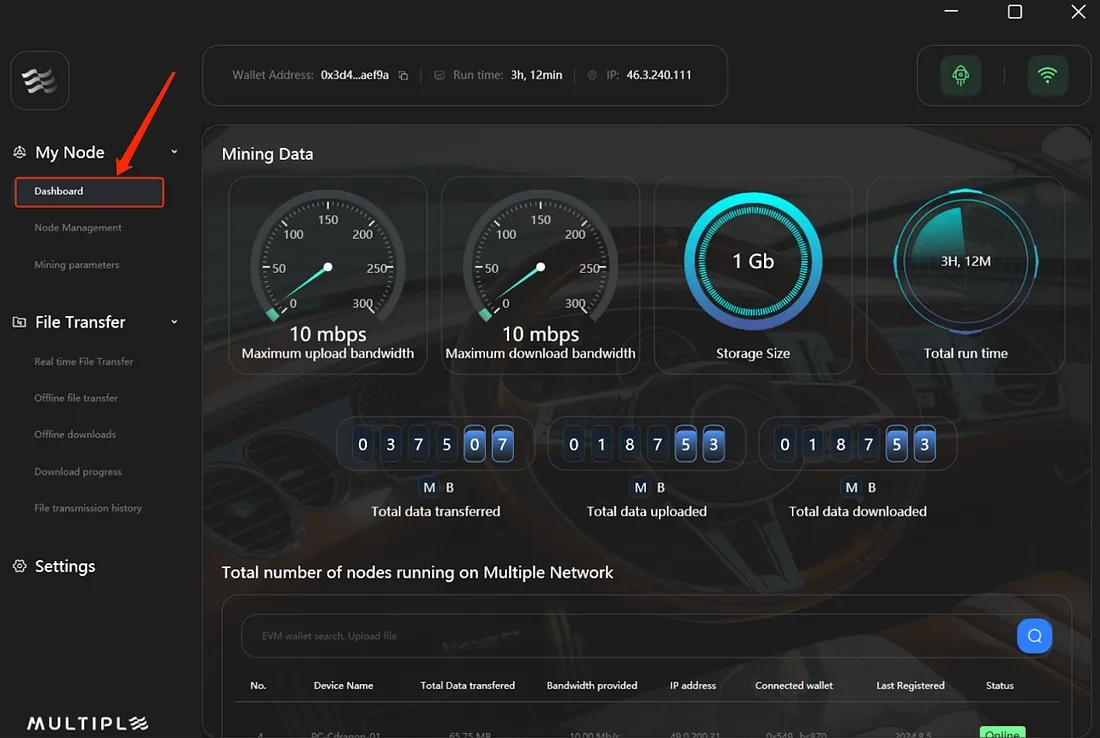This screenshot has width=1100, height=738.
Task: Collapse the My Node section chevron
Action: coord(174,152)
